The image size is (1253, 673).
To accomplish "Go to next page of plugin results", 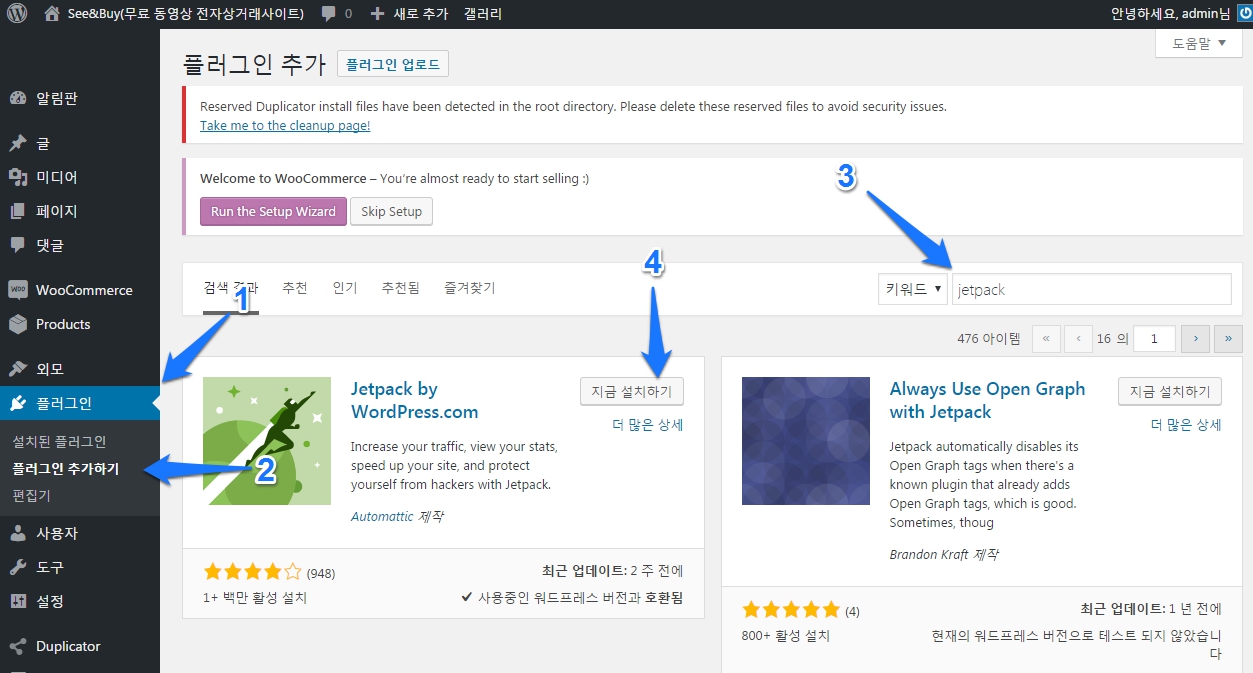I will pyautogui.click(x=1195, y=339).
